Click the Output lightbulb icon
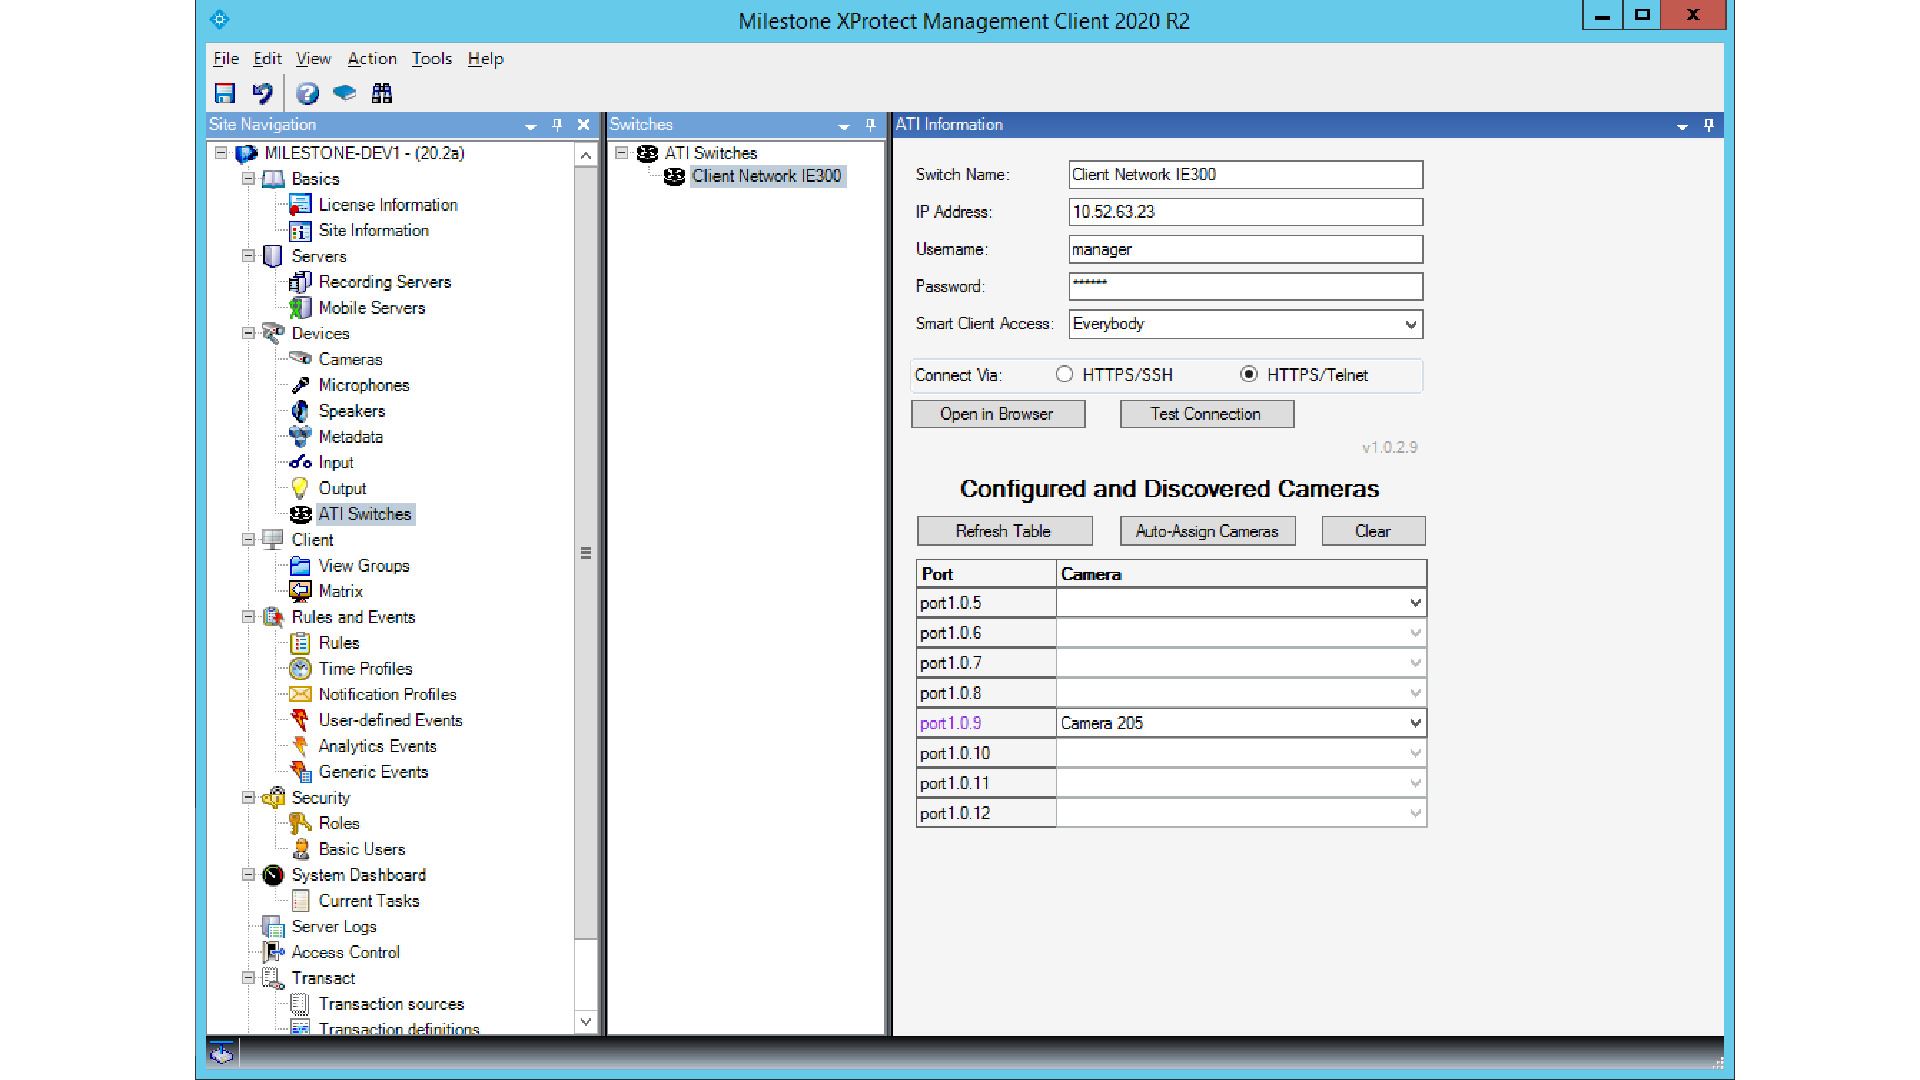This screenshot has width=1920, height=1080. (x=300, y=488)
